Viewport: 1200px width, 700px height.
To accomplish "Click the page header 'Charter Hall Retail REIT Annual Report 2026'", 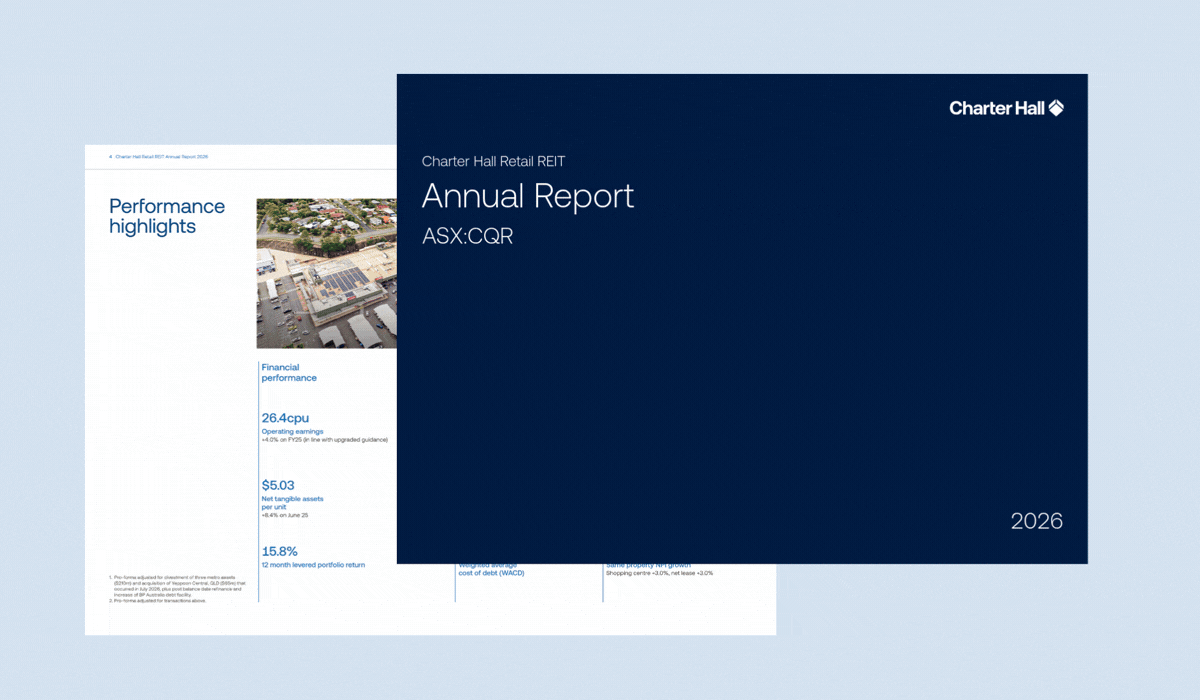I will tap(161, 157).
